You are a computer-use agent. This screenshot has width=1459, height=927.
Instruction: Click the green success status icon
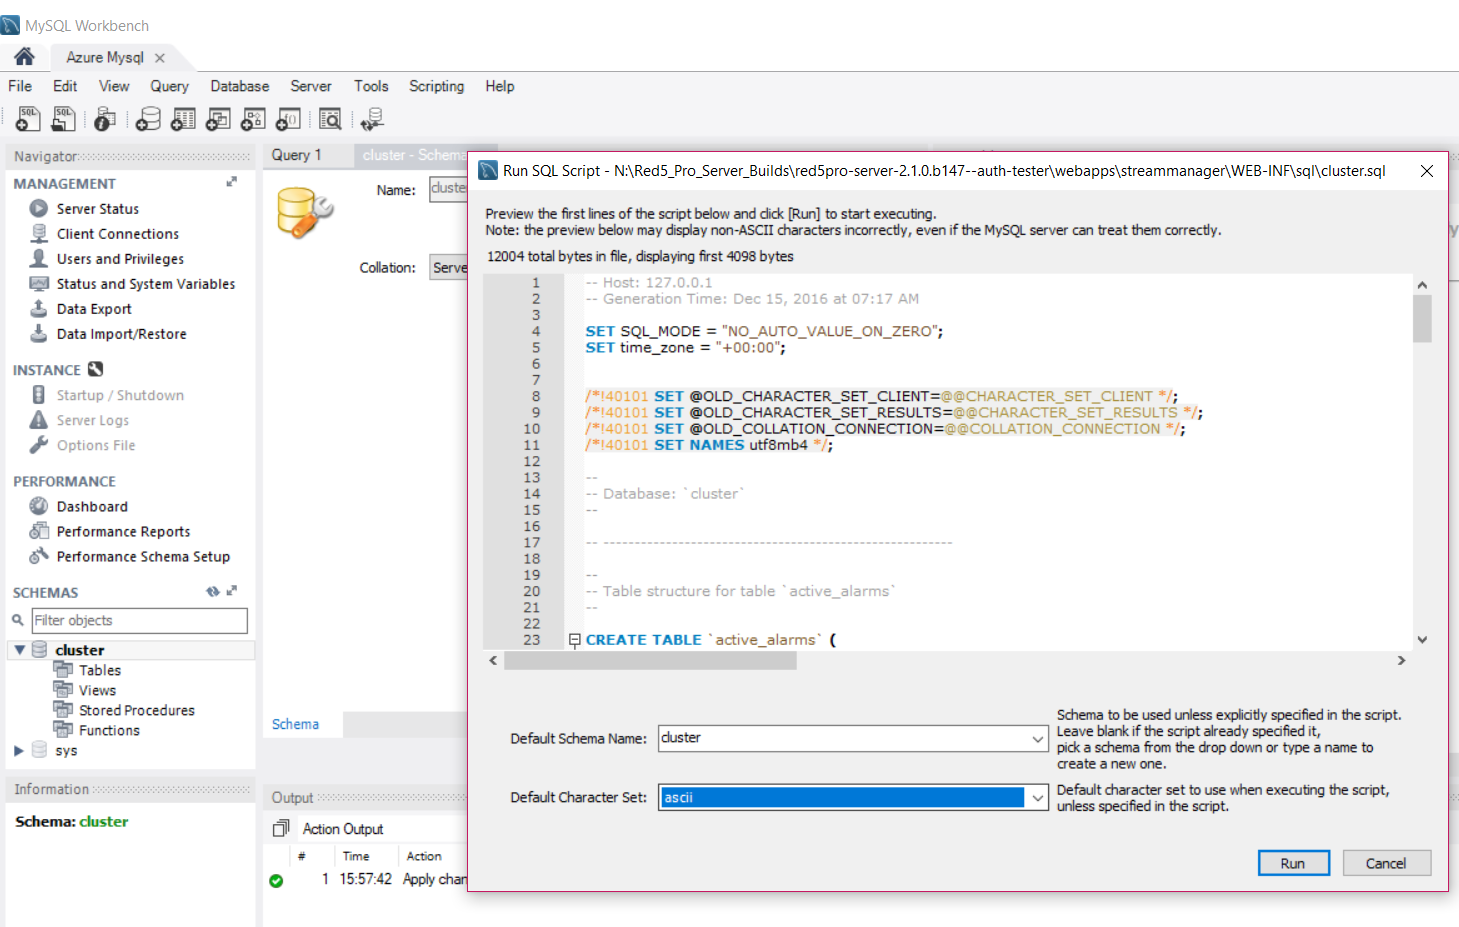[276, 880]
